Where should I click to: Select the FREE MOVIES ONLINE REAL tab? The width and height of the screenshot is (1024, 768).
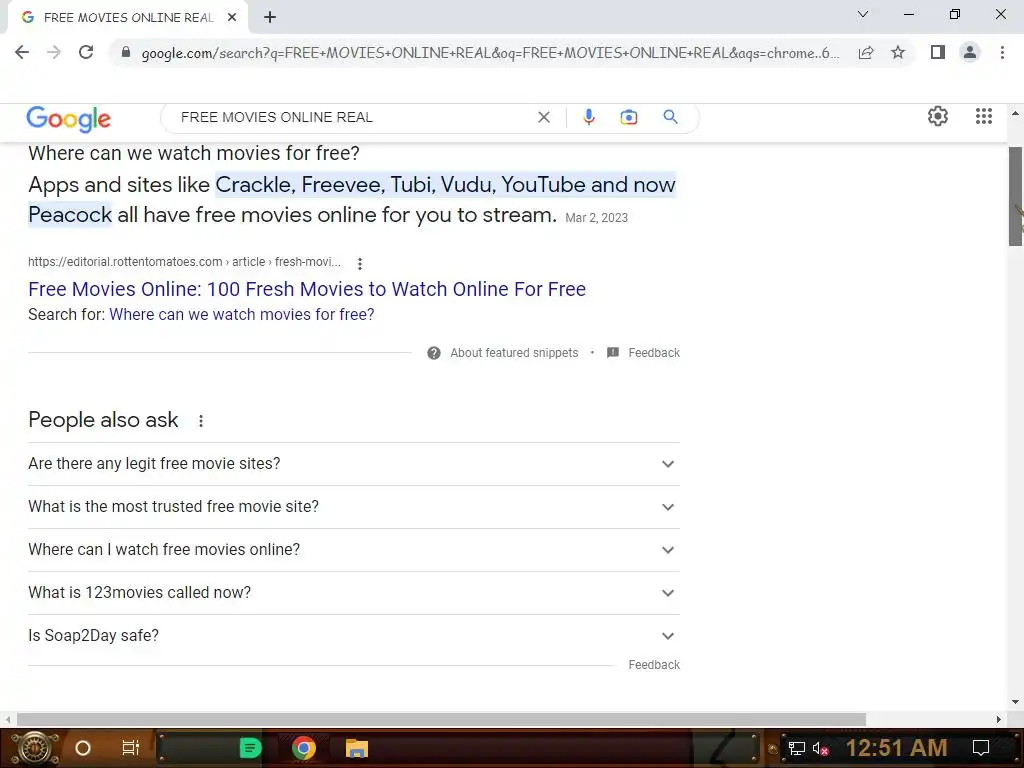coord(129,18)
